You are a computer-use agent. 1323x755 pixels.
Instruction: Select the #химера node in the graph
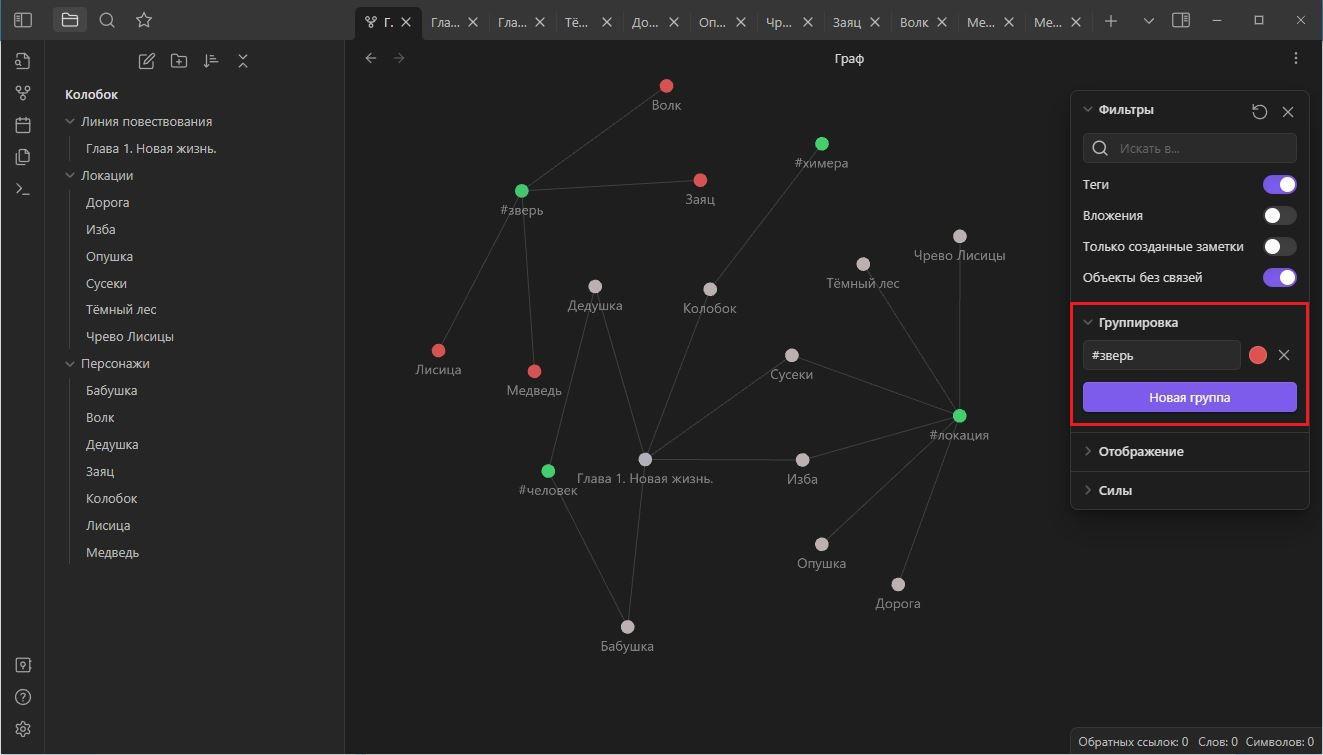coord(821,144)
